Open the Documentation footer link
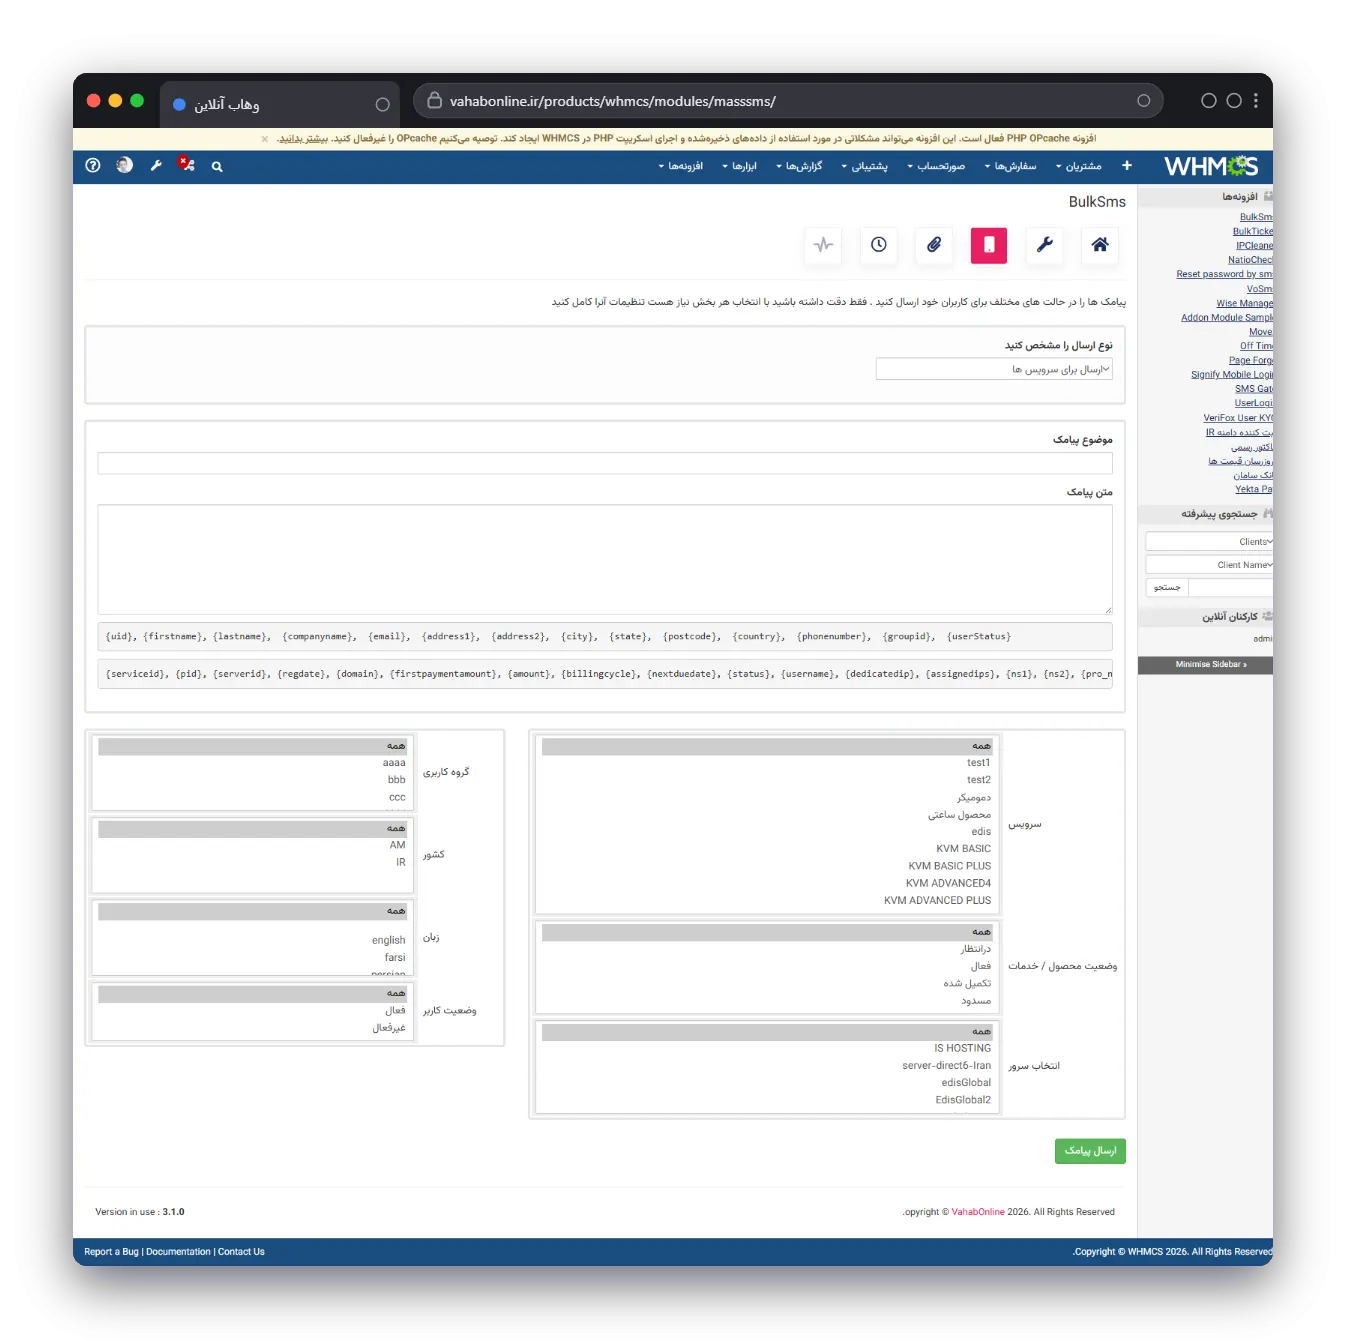The image size is (1346, 1339). click(x=178, y=1252)
